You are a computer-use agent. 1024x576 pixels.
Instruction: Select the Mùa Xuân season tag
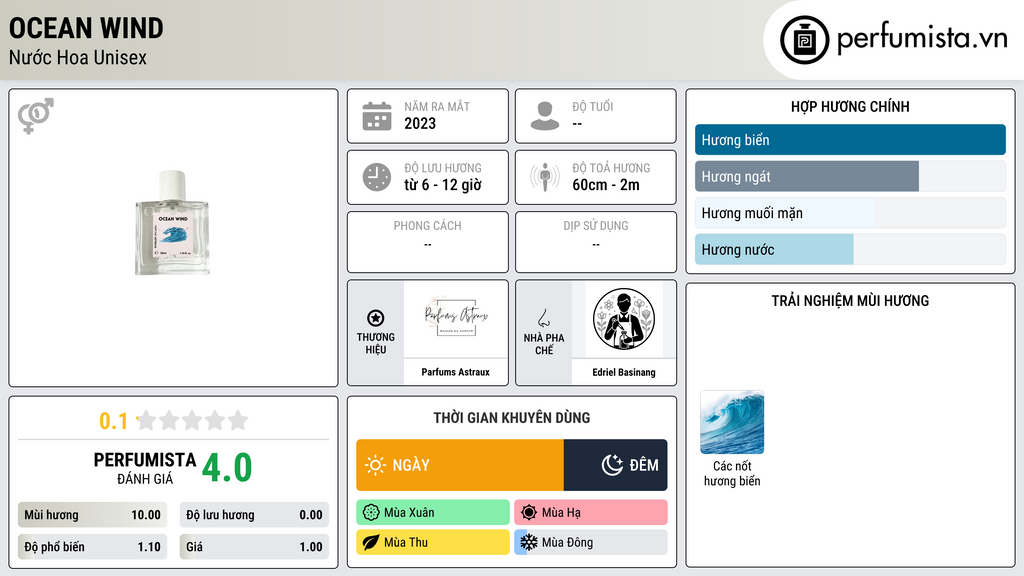pos(433,513)
